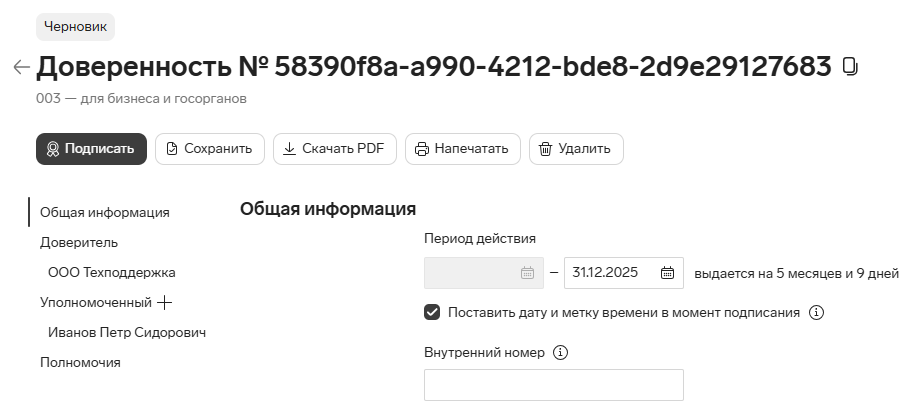The image size is (911, 408).
Task: Delete the draft with Удалить
Action: (576, 149)
